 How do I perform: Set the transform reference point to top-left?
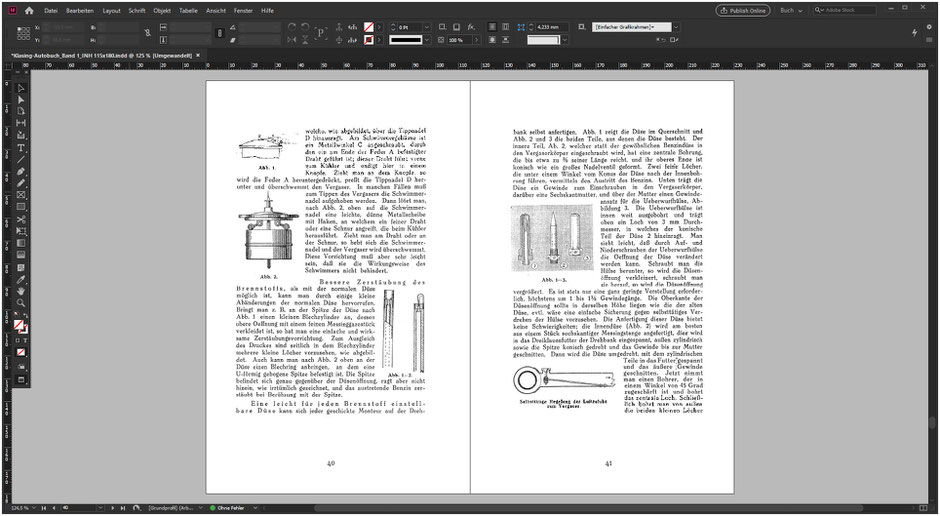pos(19,29)
